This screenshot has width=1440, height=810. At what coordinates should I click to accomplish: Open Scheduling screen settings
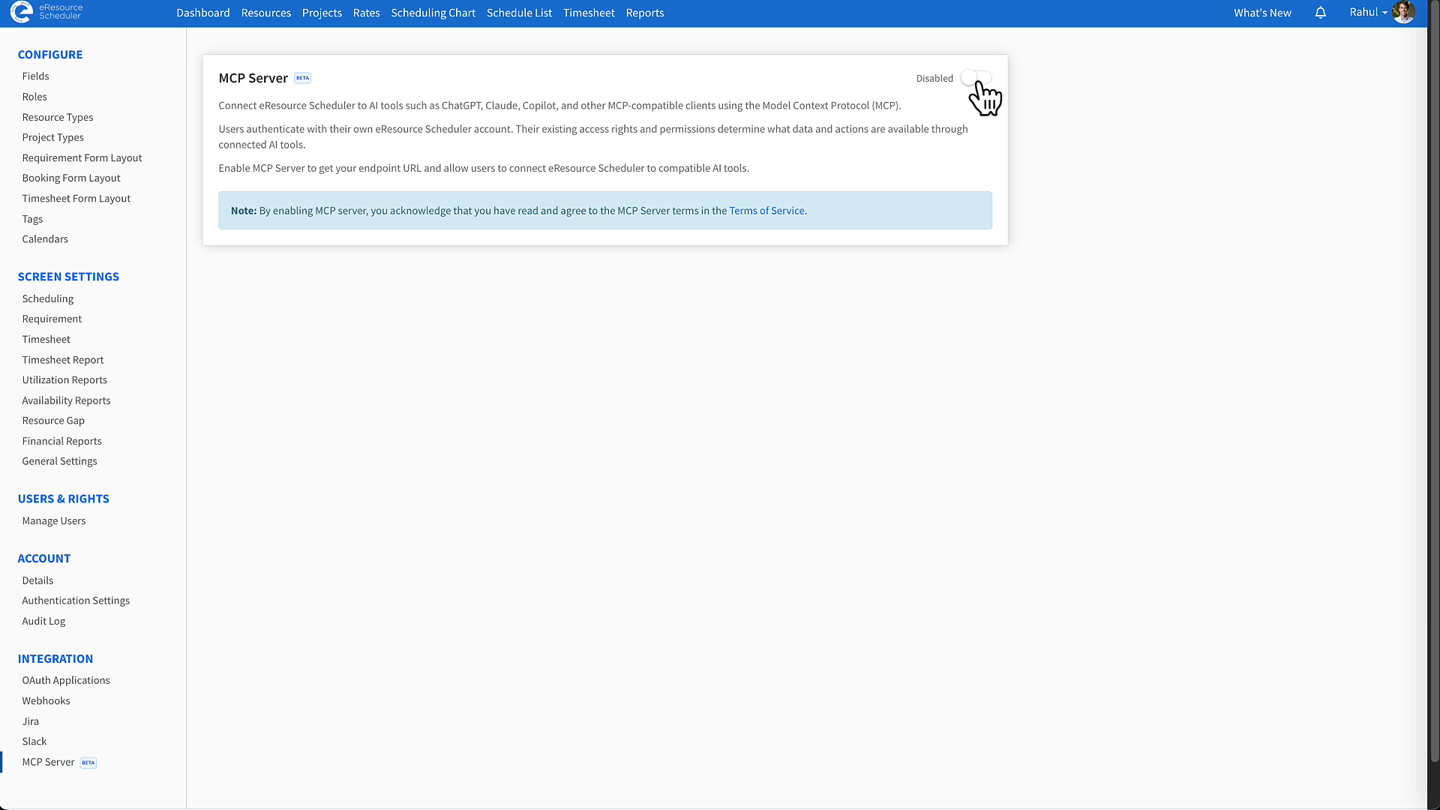[48, 299]
